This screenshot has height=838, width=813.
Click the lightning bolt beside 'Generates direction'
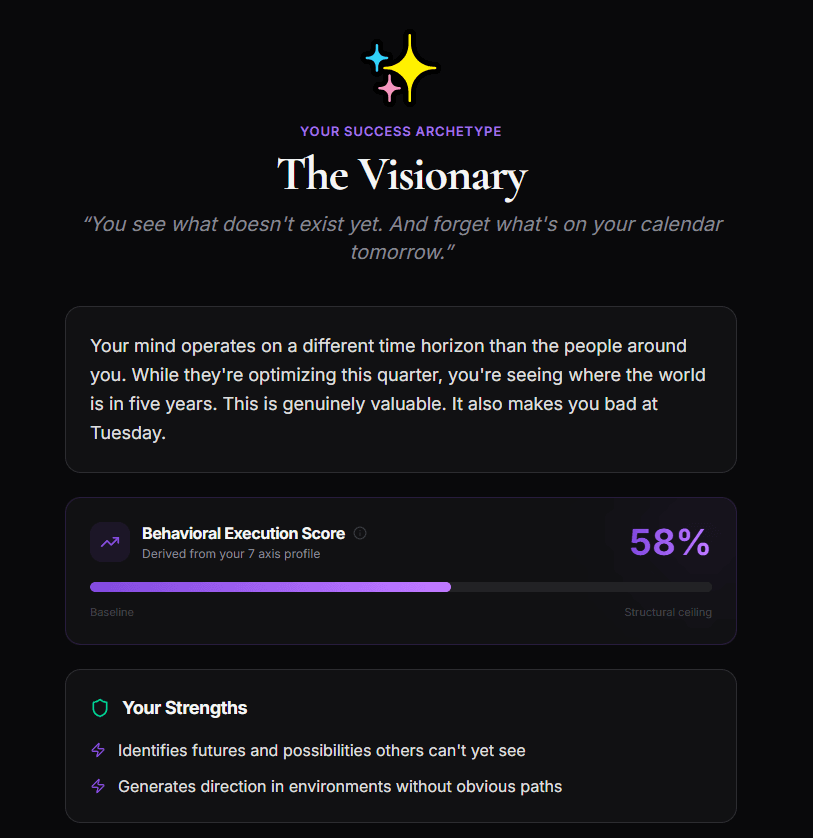[98, 786]
